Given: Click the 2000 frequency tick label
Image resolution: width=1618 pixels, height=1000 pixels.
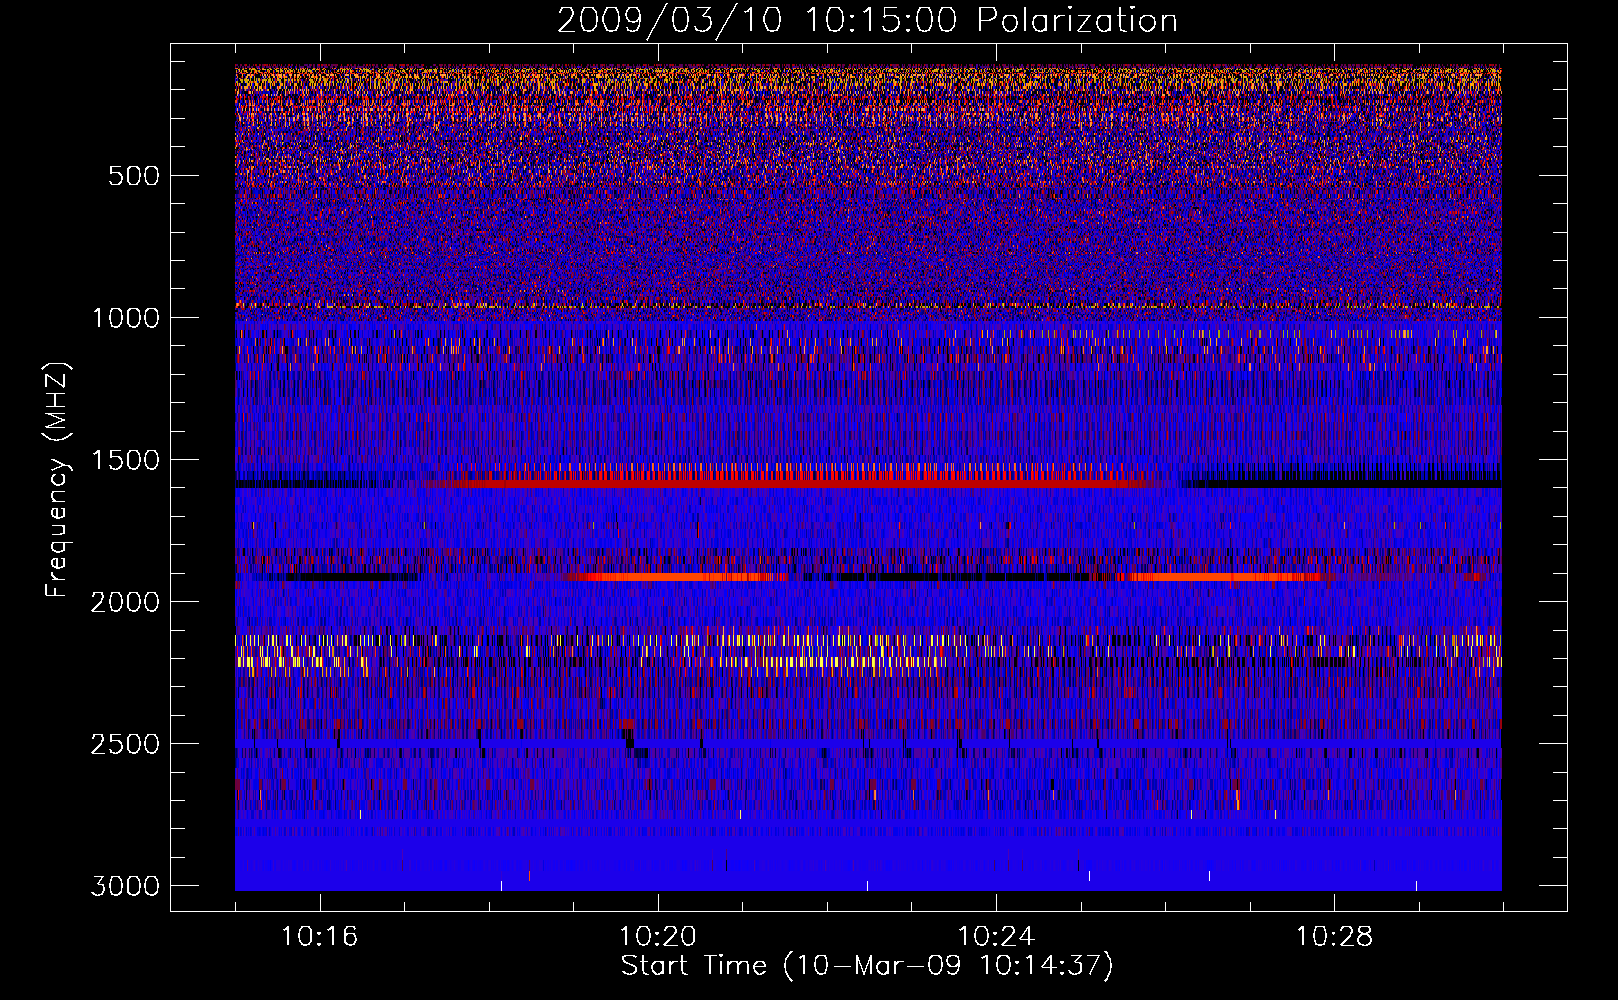Looking at the screenshot, I should pyautogui.click(x=125, y=602).
